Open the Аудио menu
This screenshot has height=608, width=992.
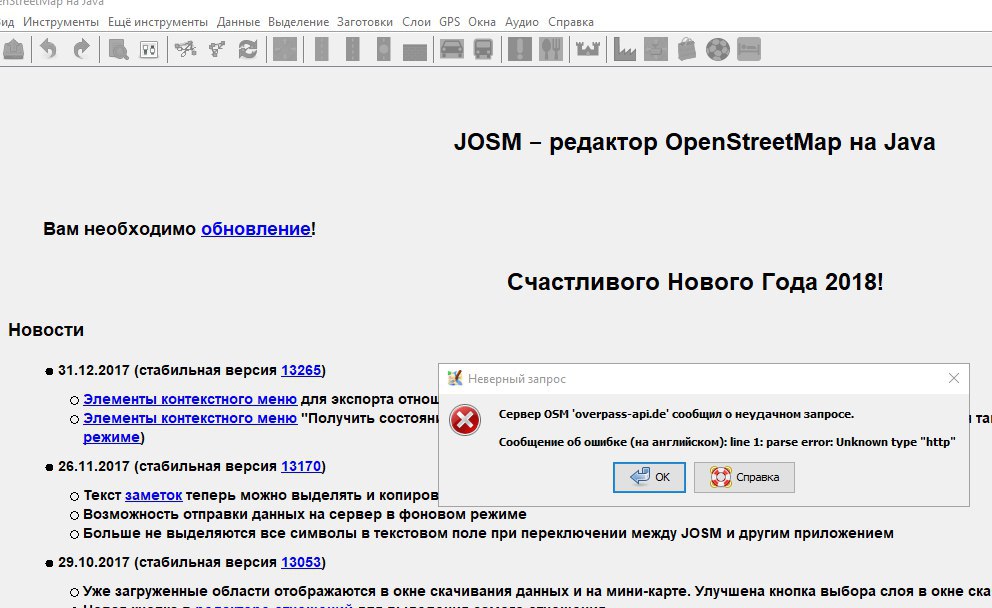pos(521,22)
